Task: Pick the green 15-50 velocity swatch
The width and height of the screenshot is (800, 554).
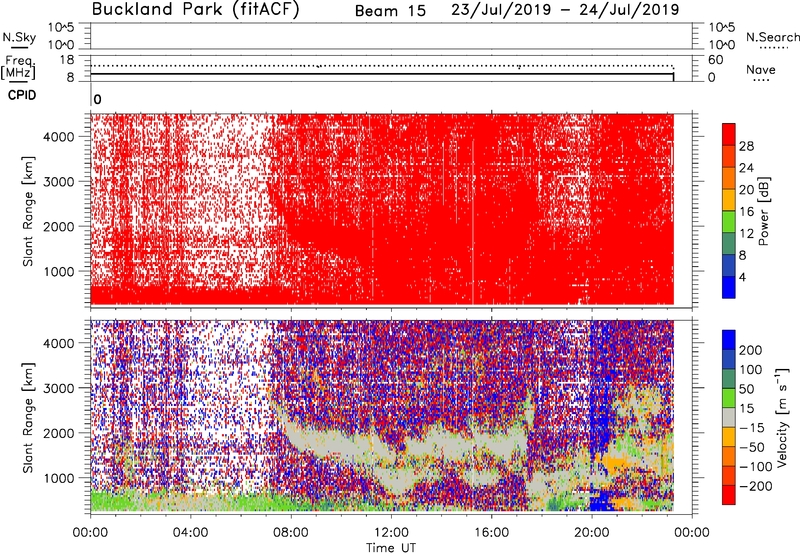Action: [x=729, y=399]
